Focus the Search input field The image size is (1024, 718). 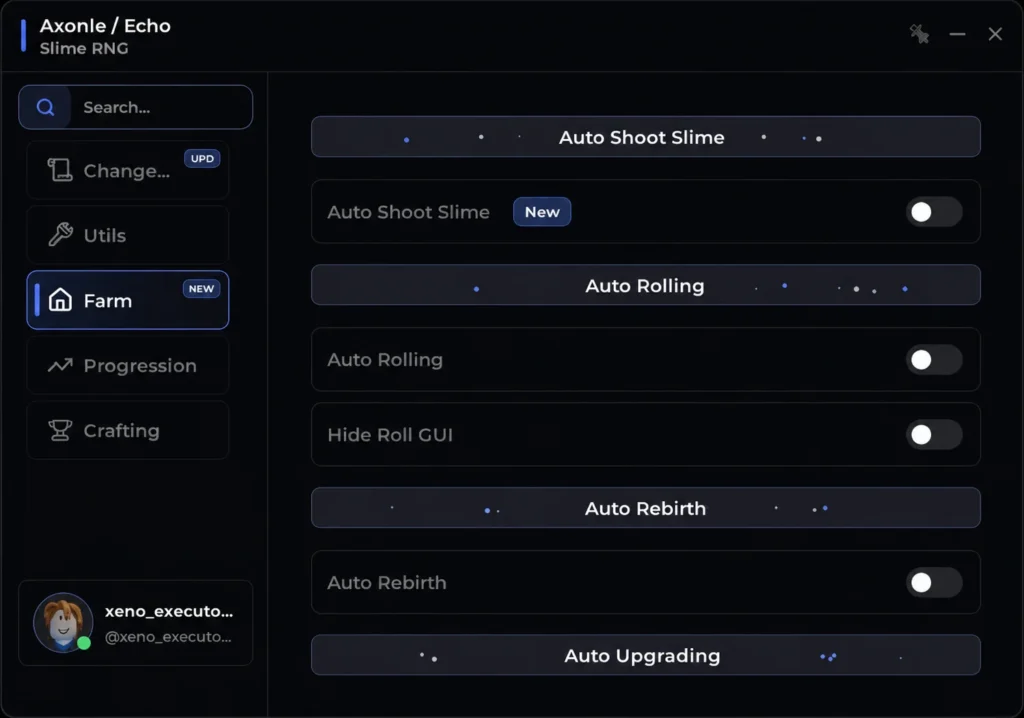pyautogui.click(x=135, y=107)
